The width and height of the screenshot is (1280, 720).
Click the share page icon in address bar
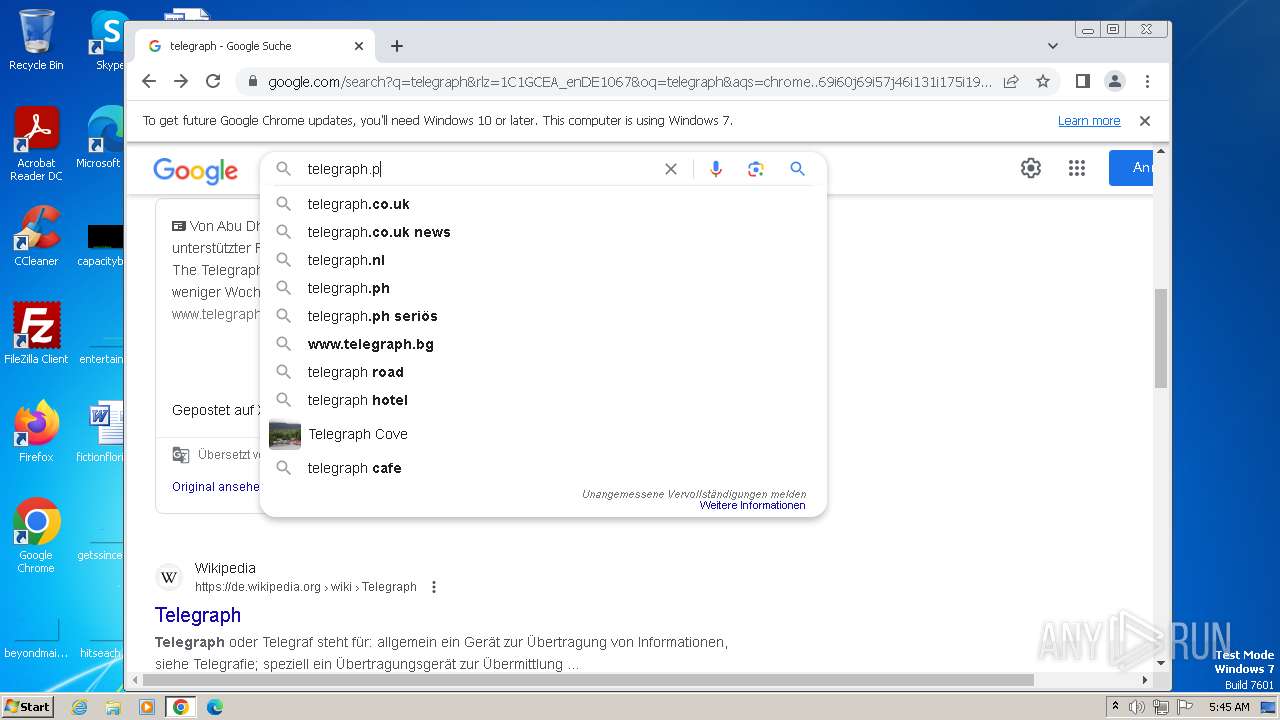click(1011, 81)
